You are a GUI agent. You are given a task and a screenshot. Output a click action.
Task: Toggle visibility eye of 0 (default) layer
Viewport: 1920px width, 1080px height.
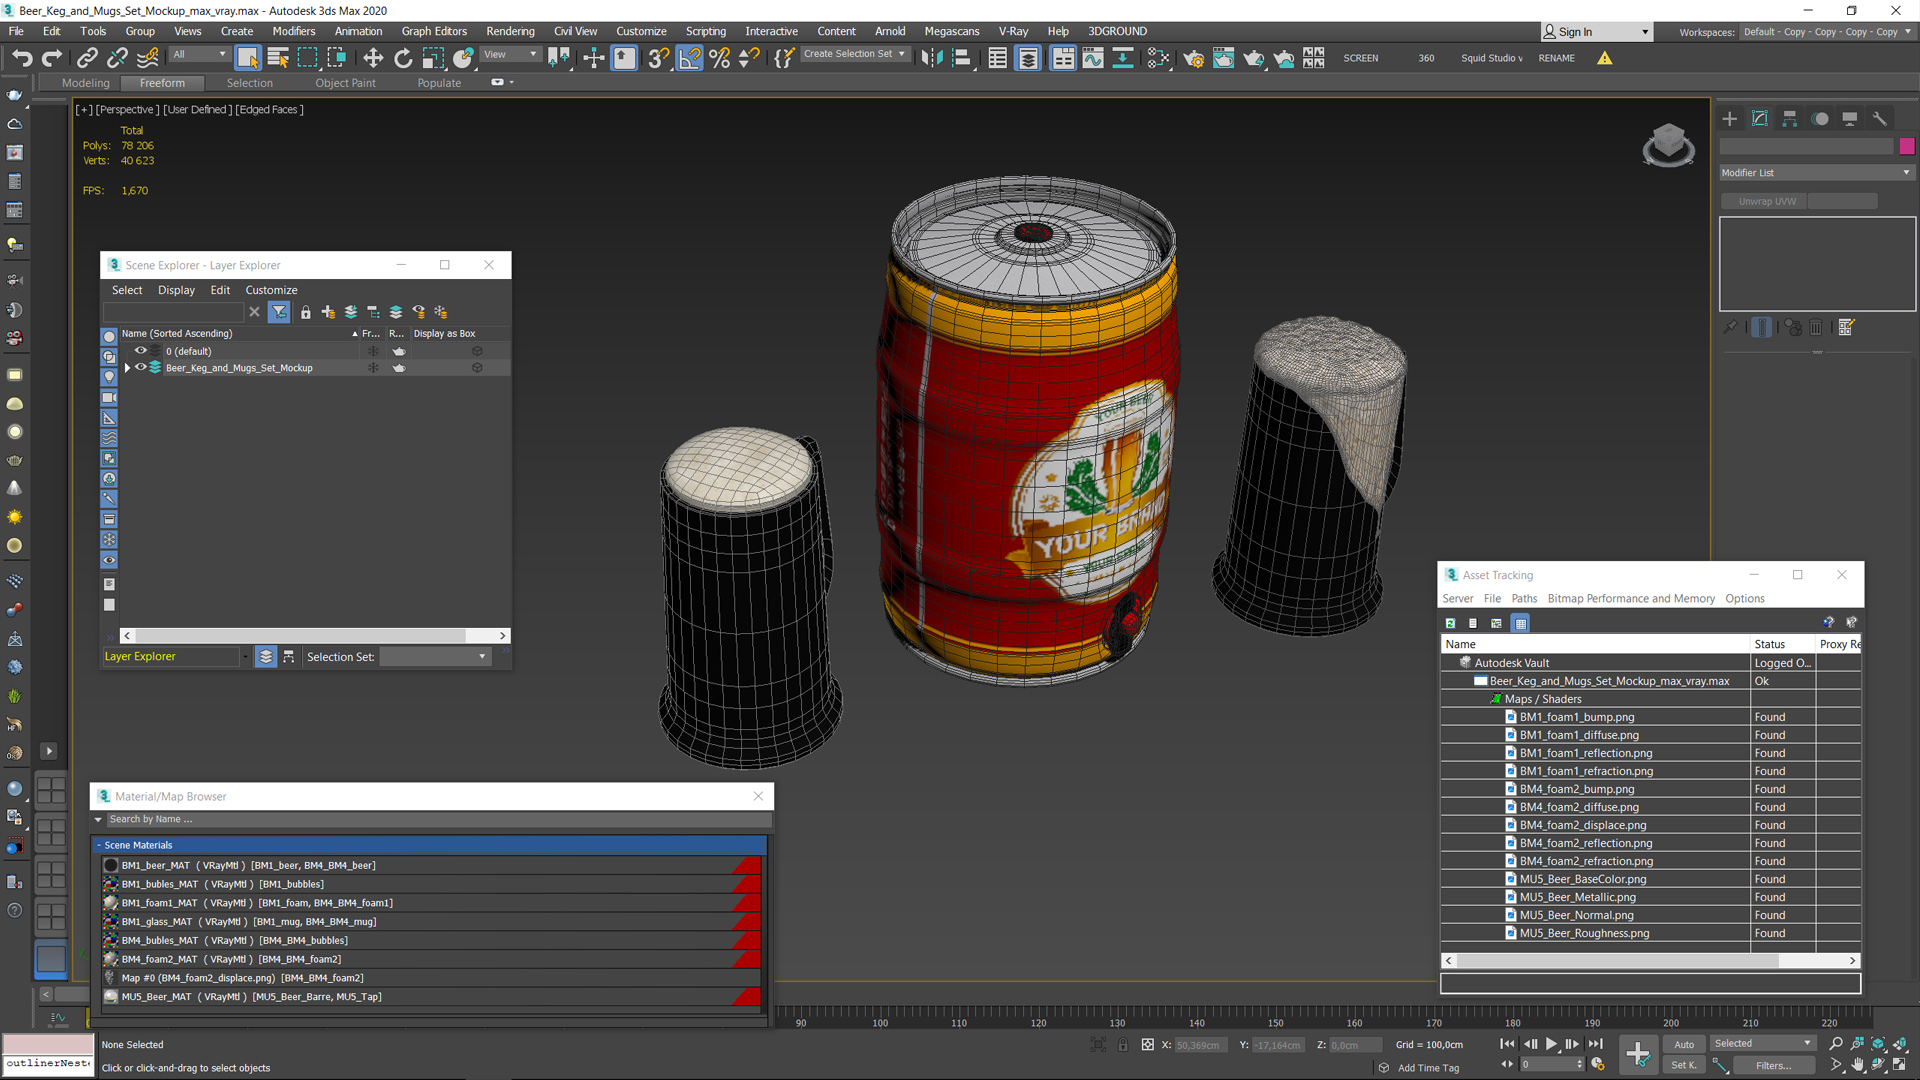point(141,351)
